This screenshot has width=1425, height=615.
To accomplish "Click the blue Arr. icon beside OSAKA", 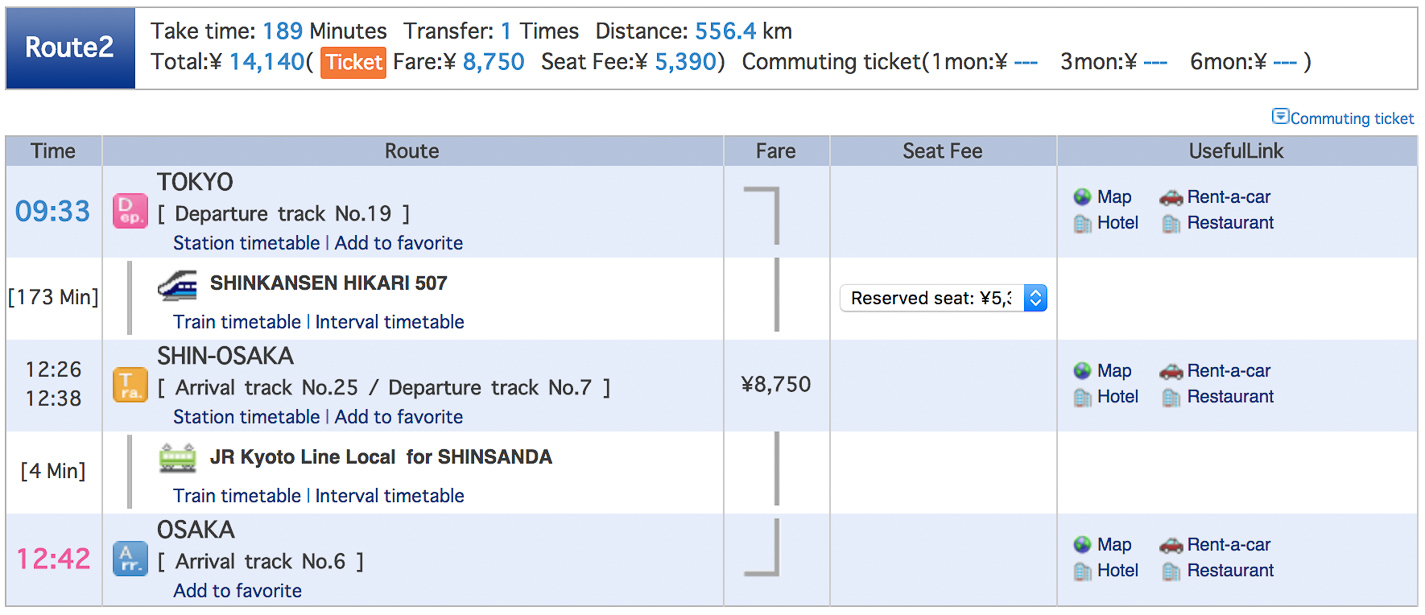I will (x=130, y=559).
